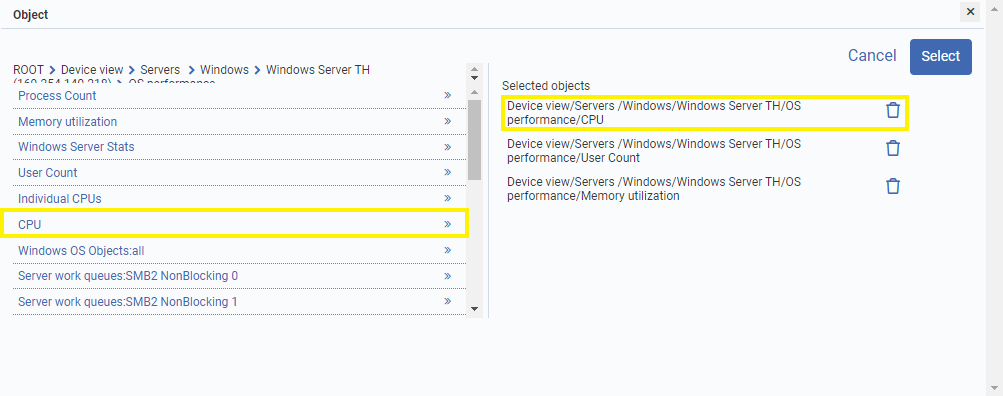Delete the selected CPU object
1003x396 pixels.
point(892,111)
